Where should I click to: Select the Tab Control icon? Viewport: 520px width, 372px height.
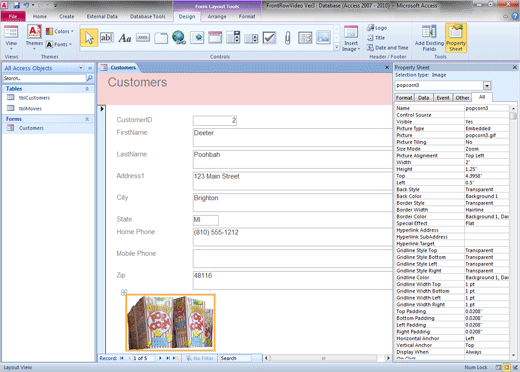pos(161,38)
